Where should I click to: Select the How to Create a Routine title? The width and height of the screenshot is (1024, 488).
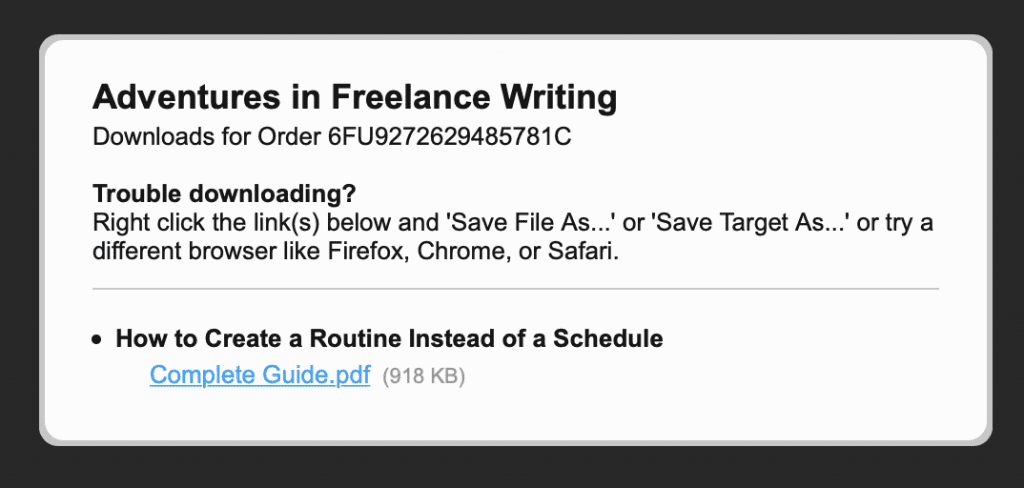389,339
